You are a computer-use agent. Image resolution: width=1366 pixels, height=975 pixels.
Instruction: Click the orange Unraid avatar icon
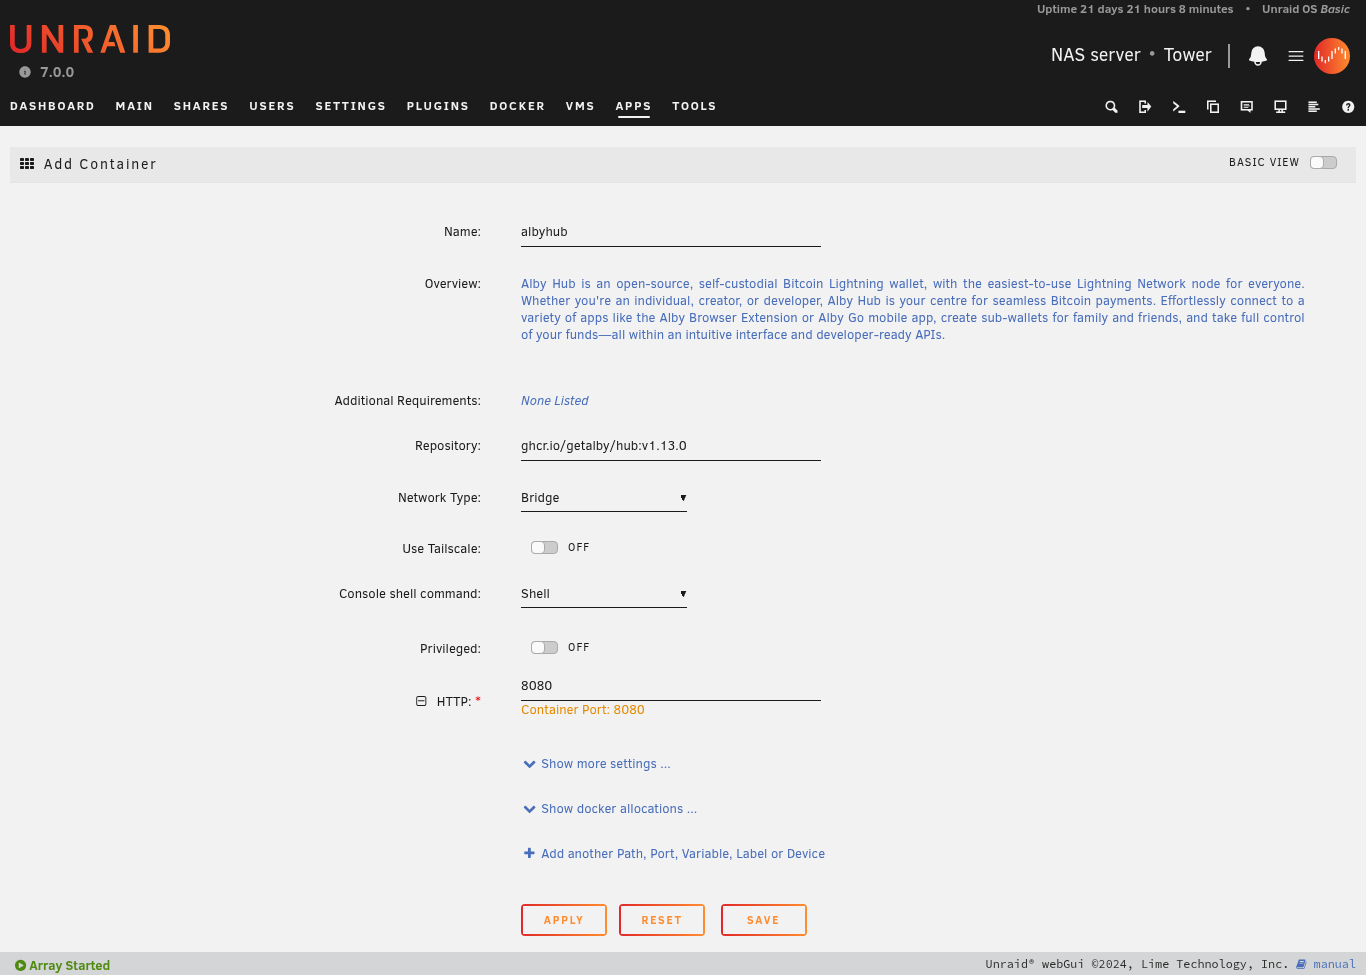1332,56
